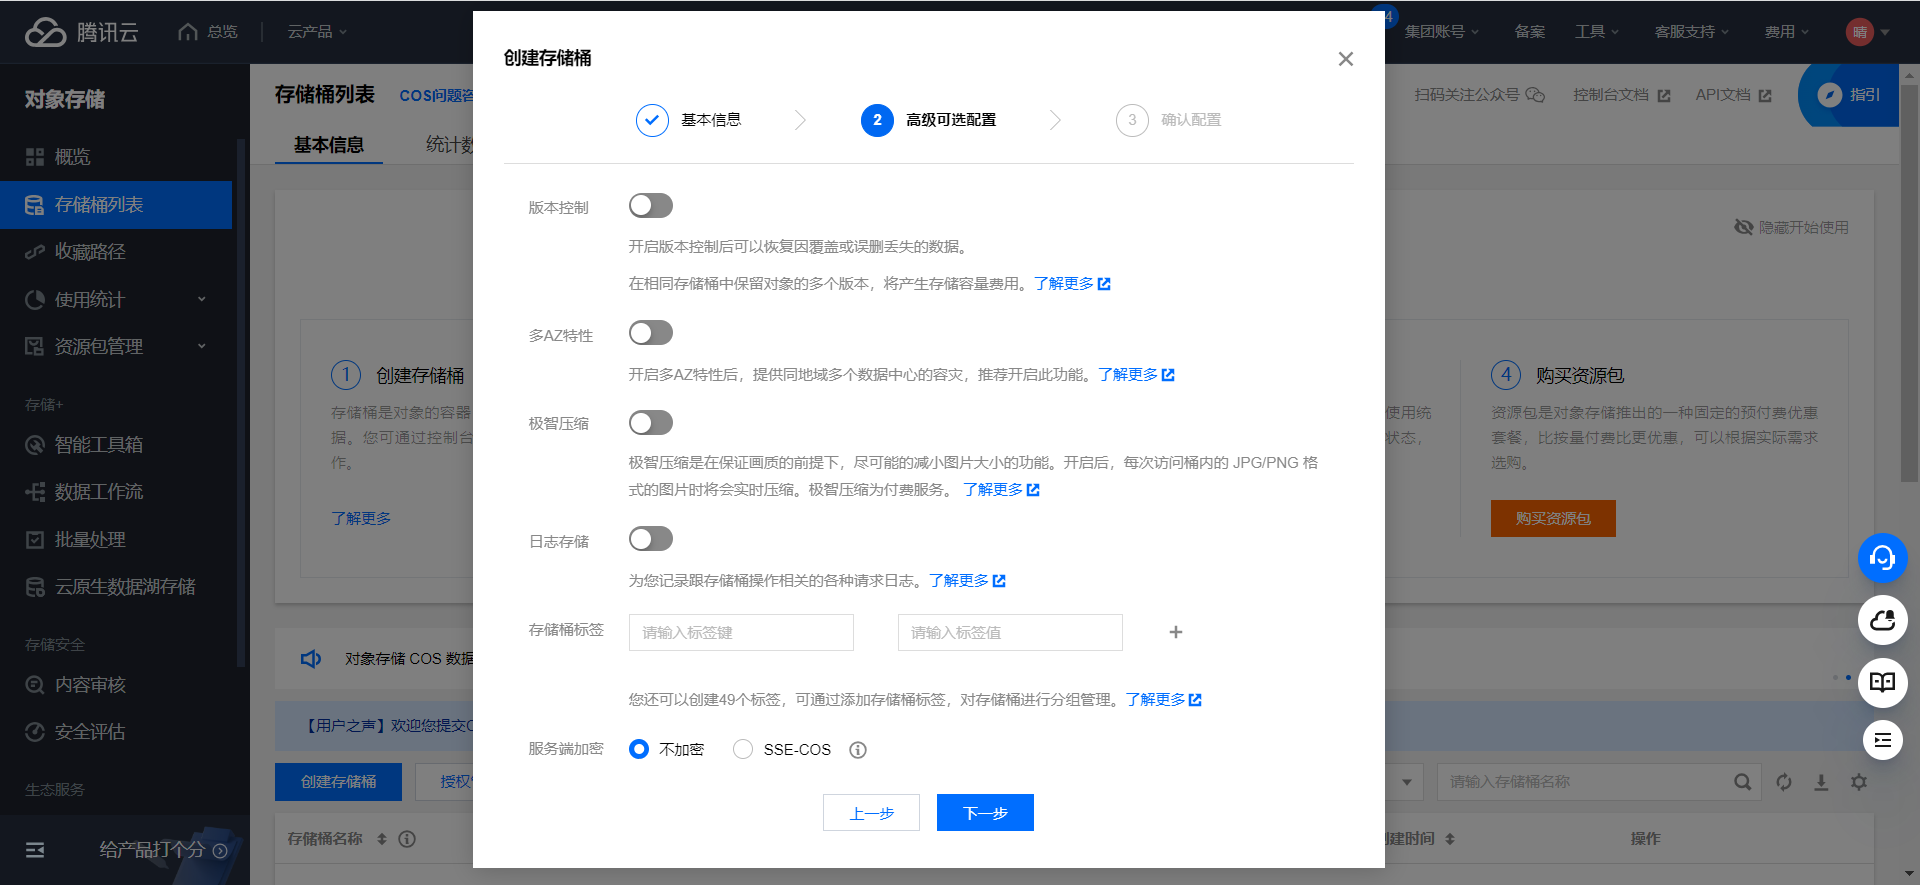
Task: Open the 云产品 dropdown in top bar
Action: 317,32
